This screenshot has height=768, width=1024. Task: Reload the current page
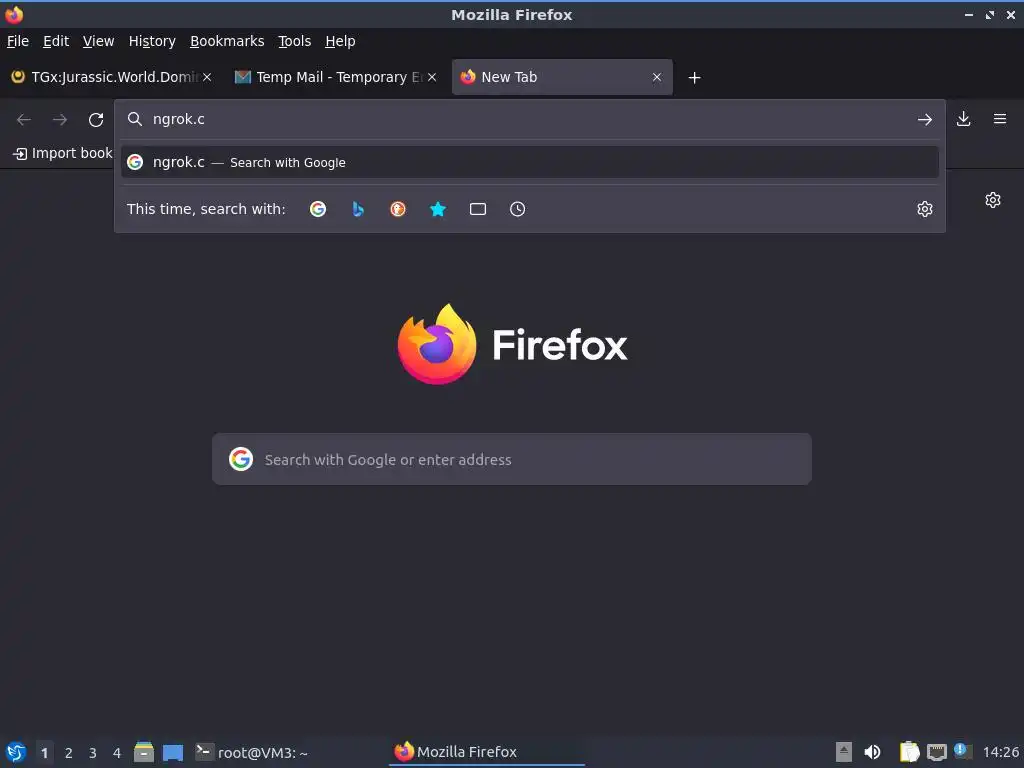pyautogui.click(x=96, y=120)
